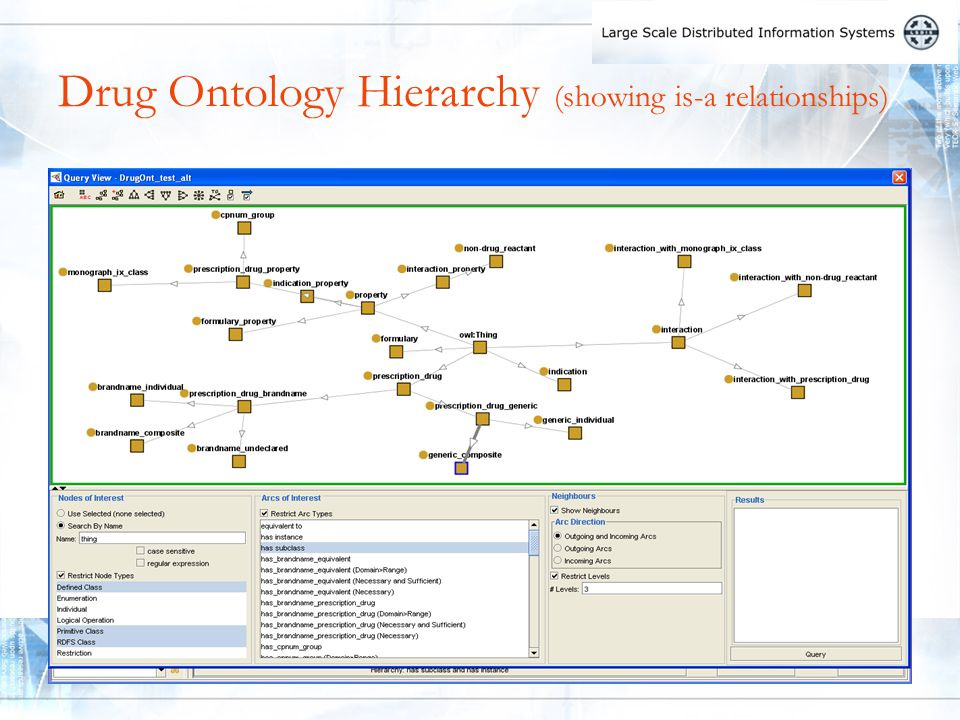Image resolution: width=960 pixels, height=720 pixels.
Task: Click the arc list scrollbar up arrow
Action: pos(534,525)
